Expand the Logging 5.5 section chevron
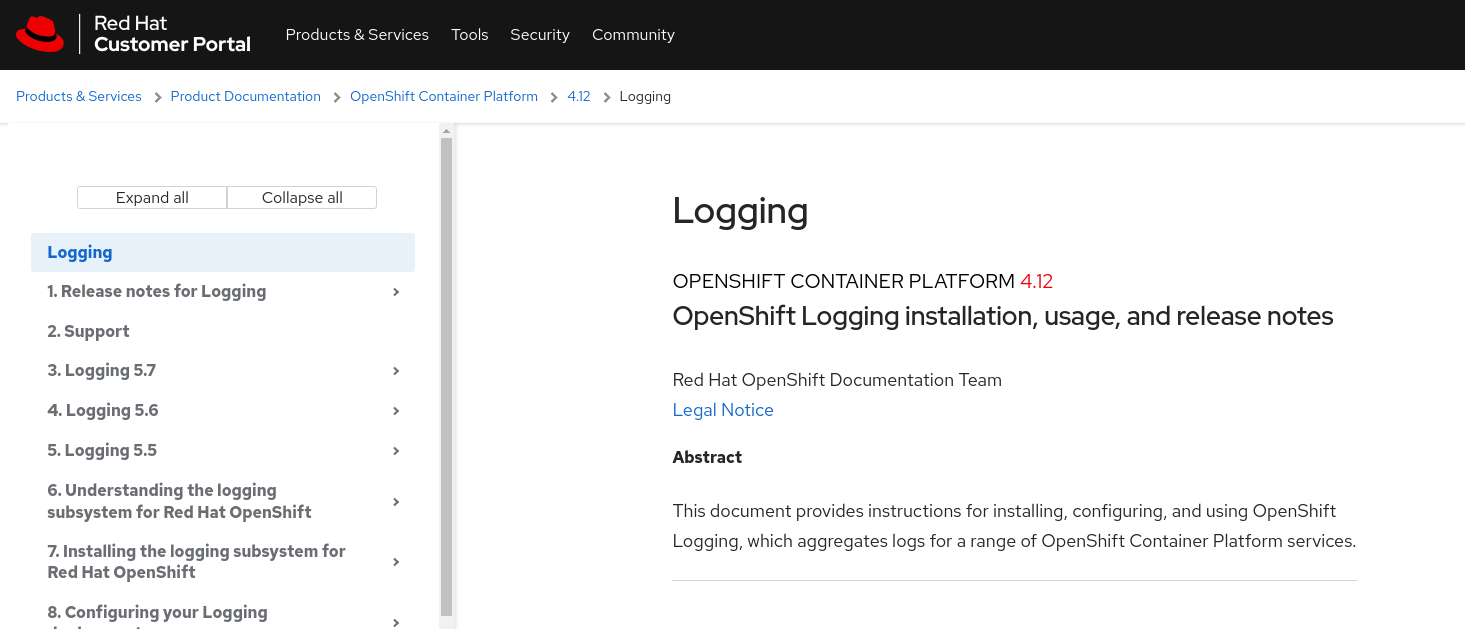The width and height of the screenshot is (1465, 629). pos(396,451)
